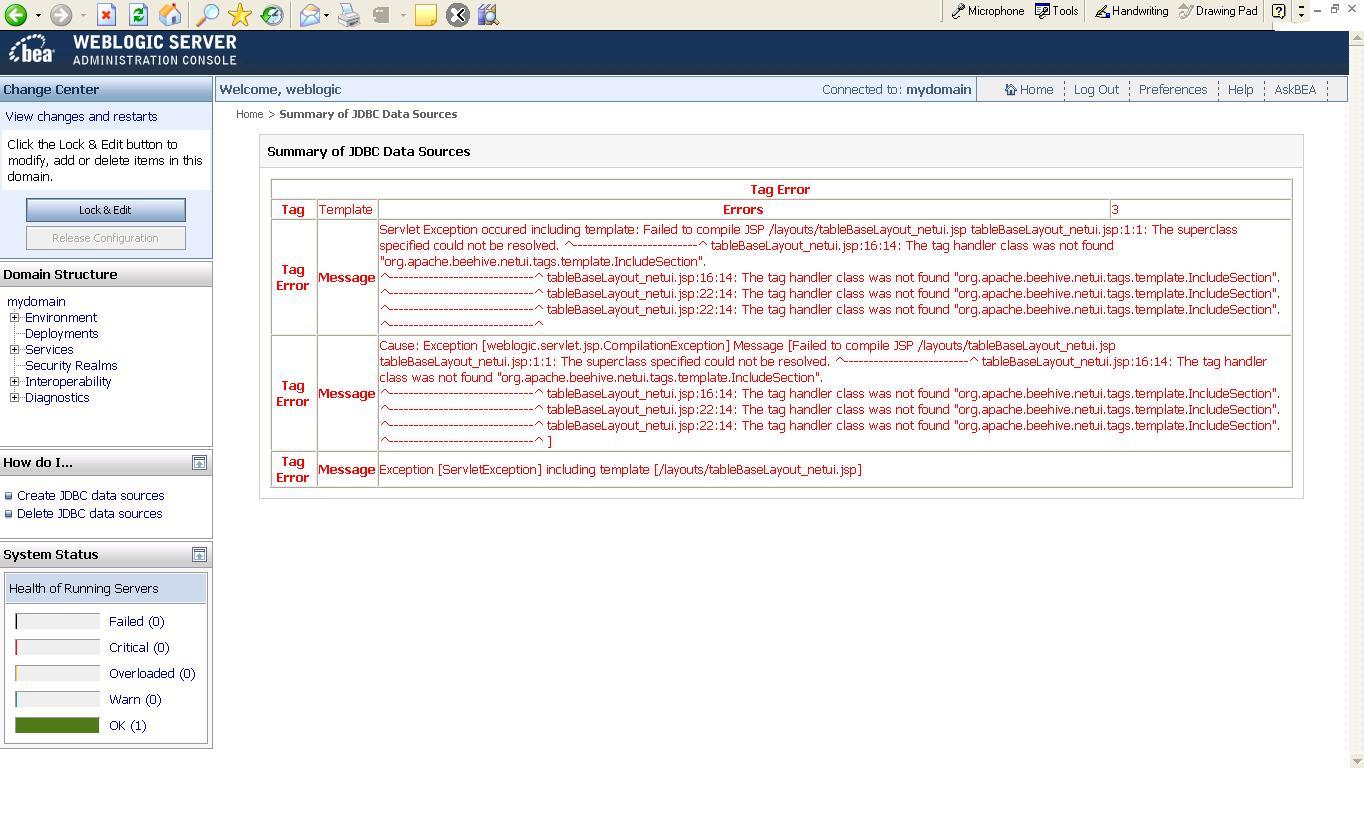The image size is (1364, 835).
Task: Open the Search magnifier icon
Action: [207, 15]
